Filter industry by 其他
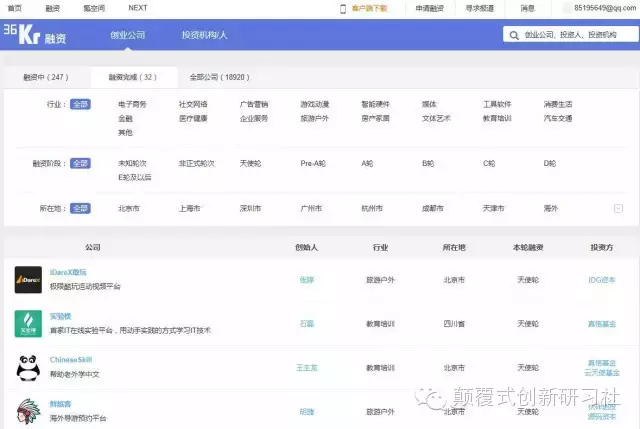The height and width of the screenshot is (429, 640). [125, 132]
